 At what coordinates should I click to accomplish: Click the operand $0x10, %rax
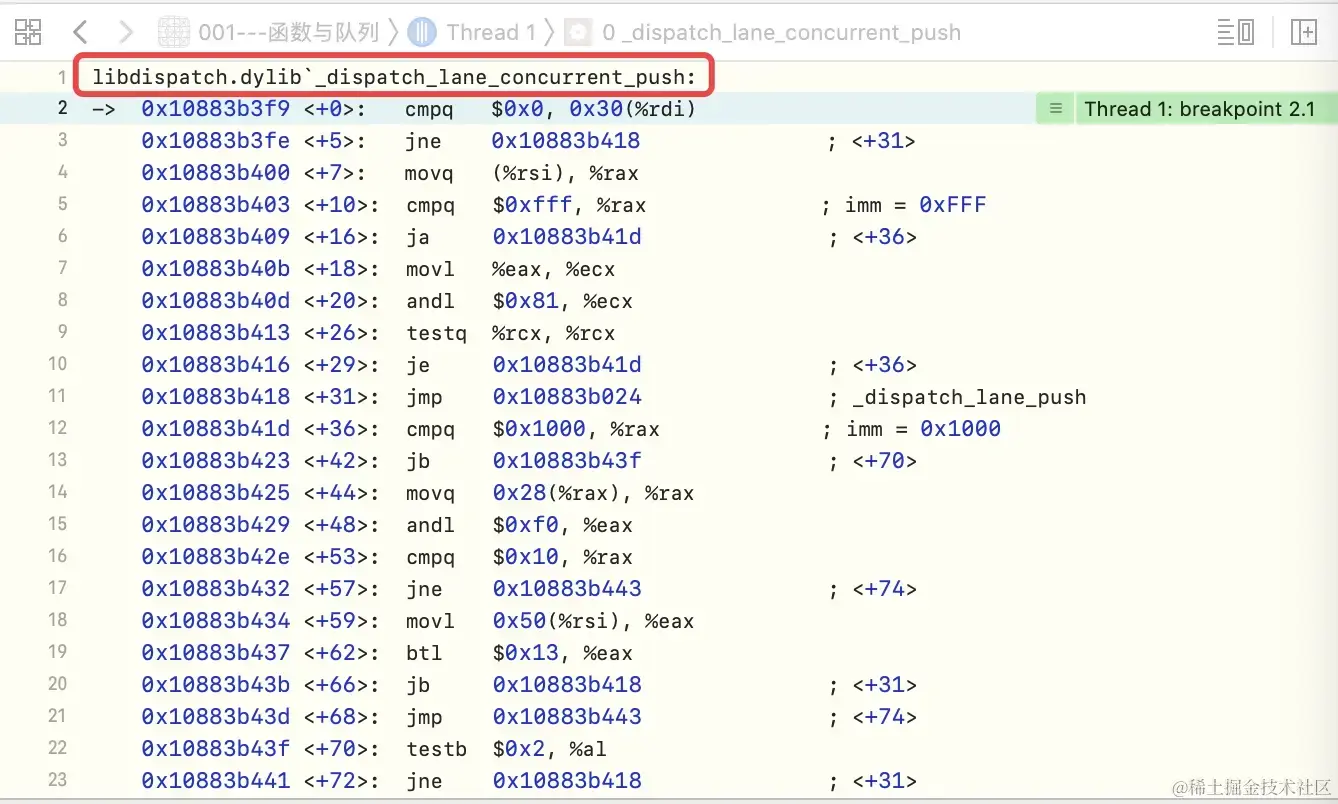coord(562,557)
